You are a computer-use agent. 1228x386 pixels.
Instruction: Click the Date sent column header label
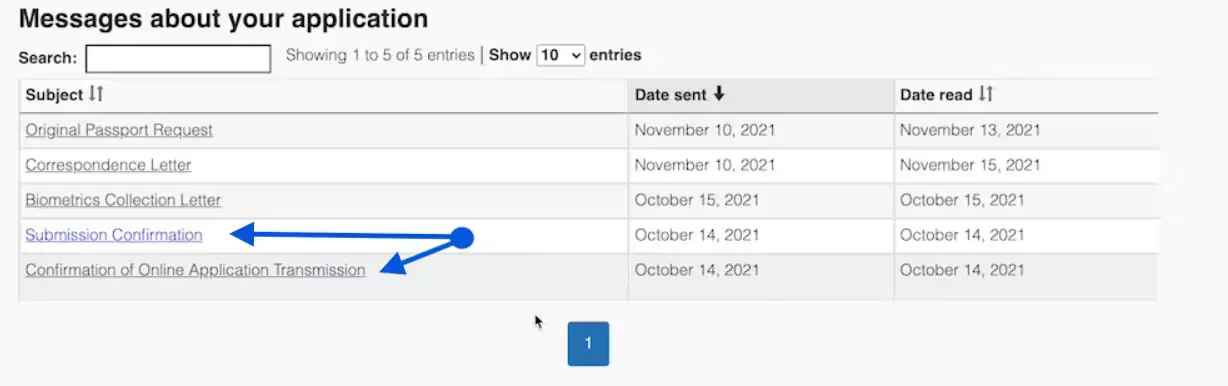click(671, 95)
